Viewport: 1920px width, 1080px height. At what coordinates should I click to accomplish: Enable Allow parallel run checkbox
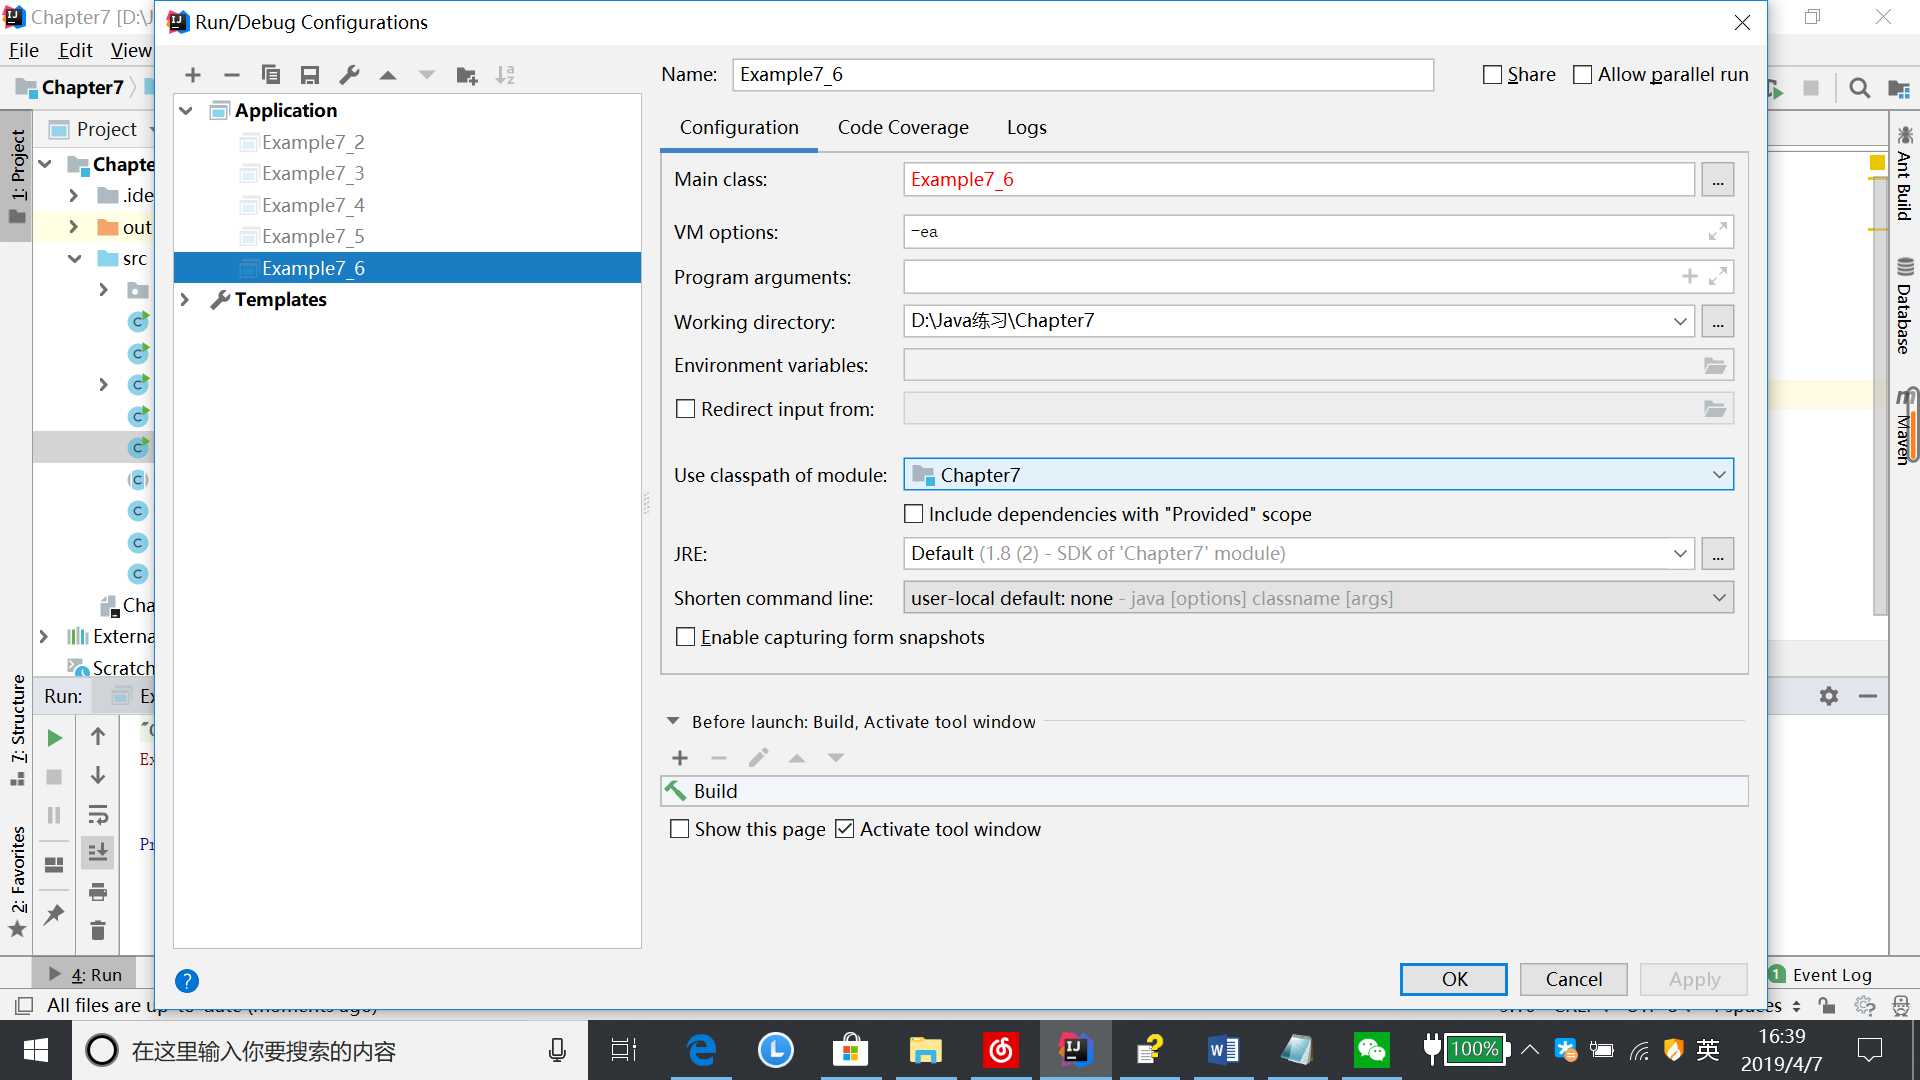pyautogui.click(x=1582, y=74)
